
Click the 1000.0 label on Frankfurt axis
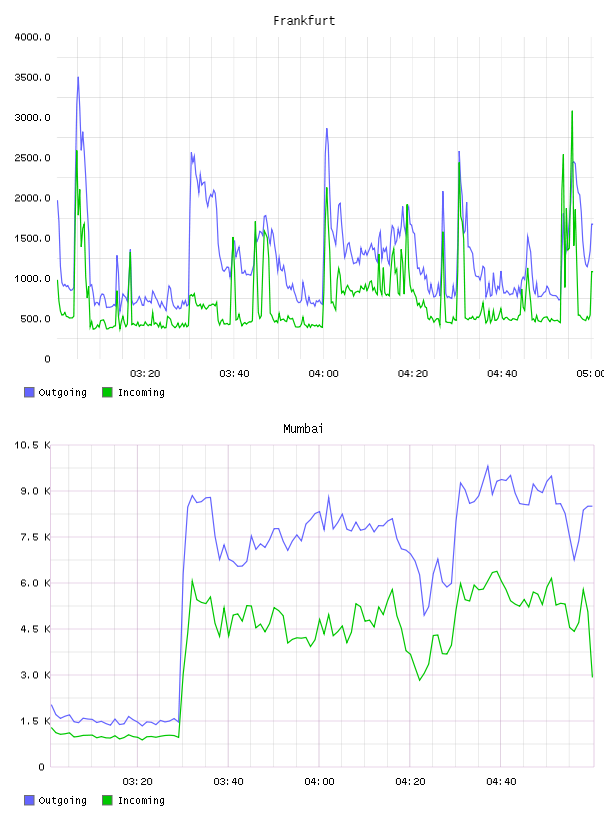coord(32,278)
